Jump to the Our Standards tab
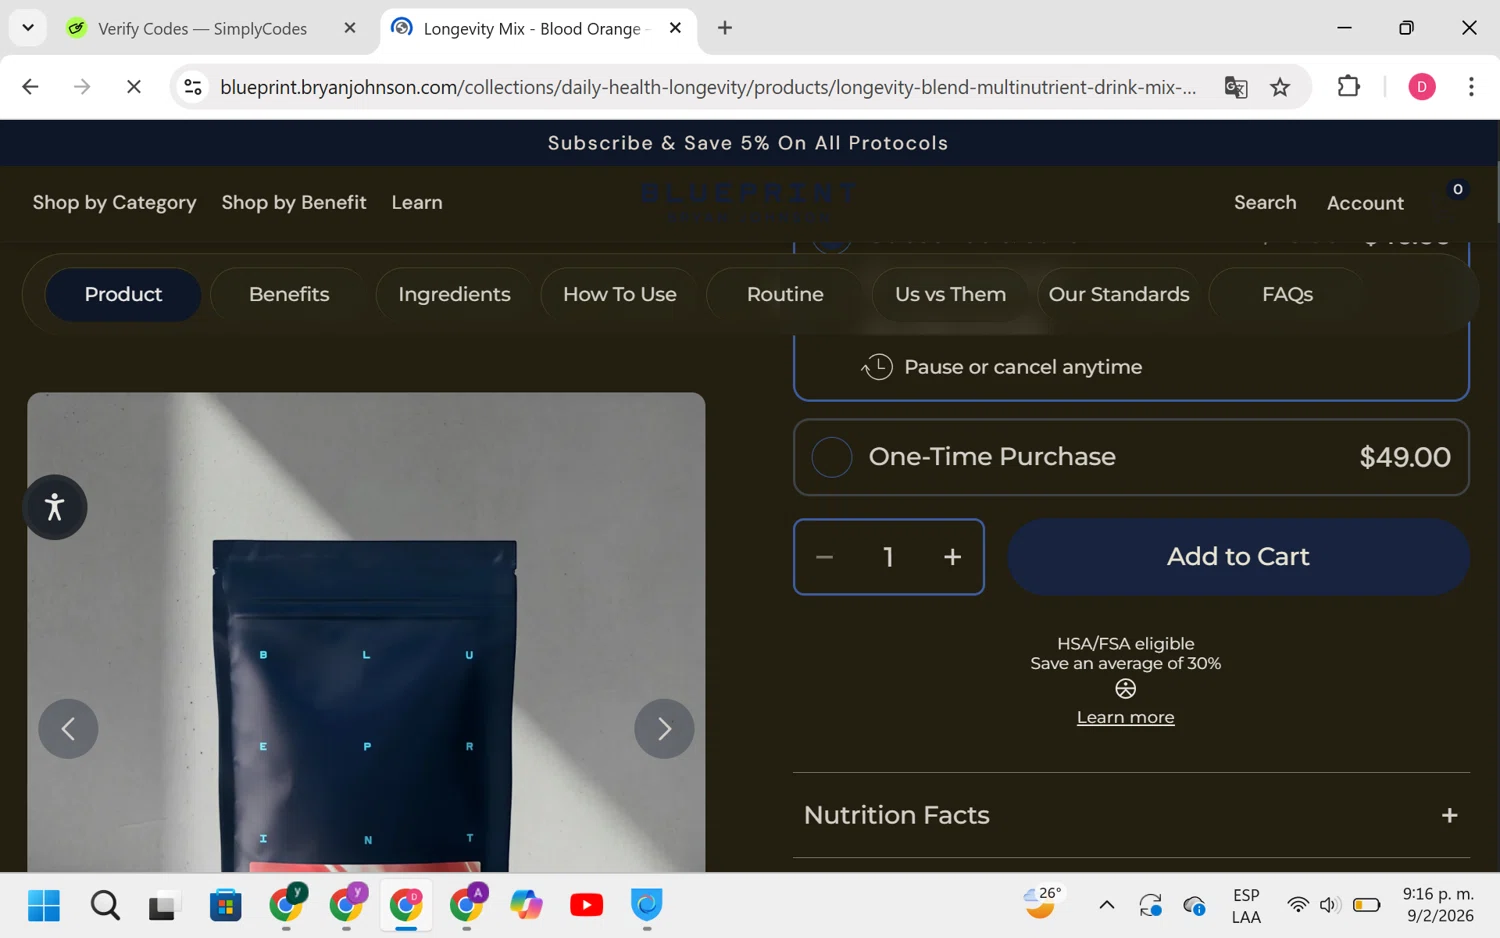Screen dimensions: 1500x938 1119,294
